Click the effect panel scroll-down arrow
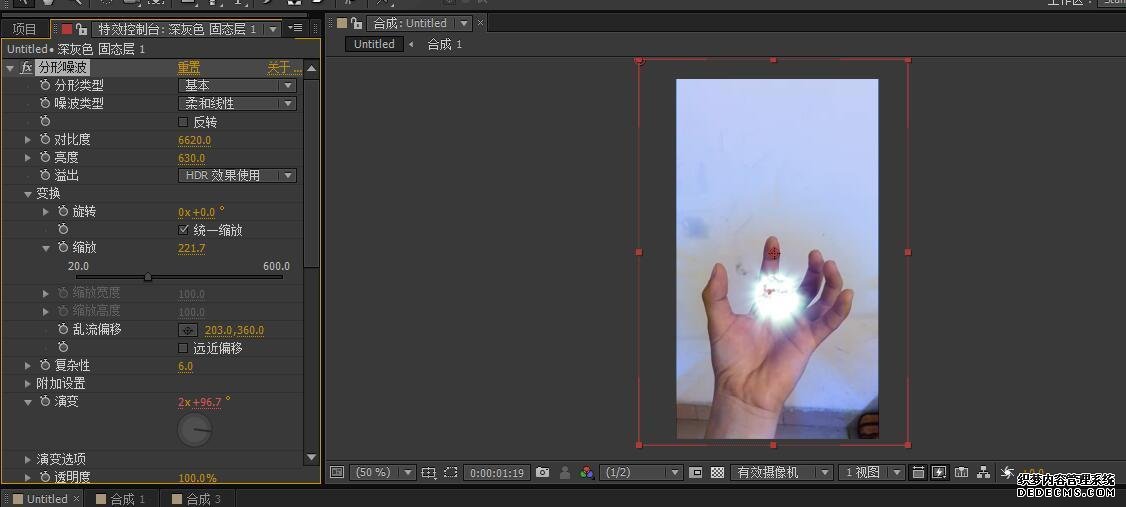 coord(311,457)
